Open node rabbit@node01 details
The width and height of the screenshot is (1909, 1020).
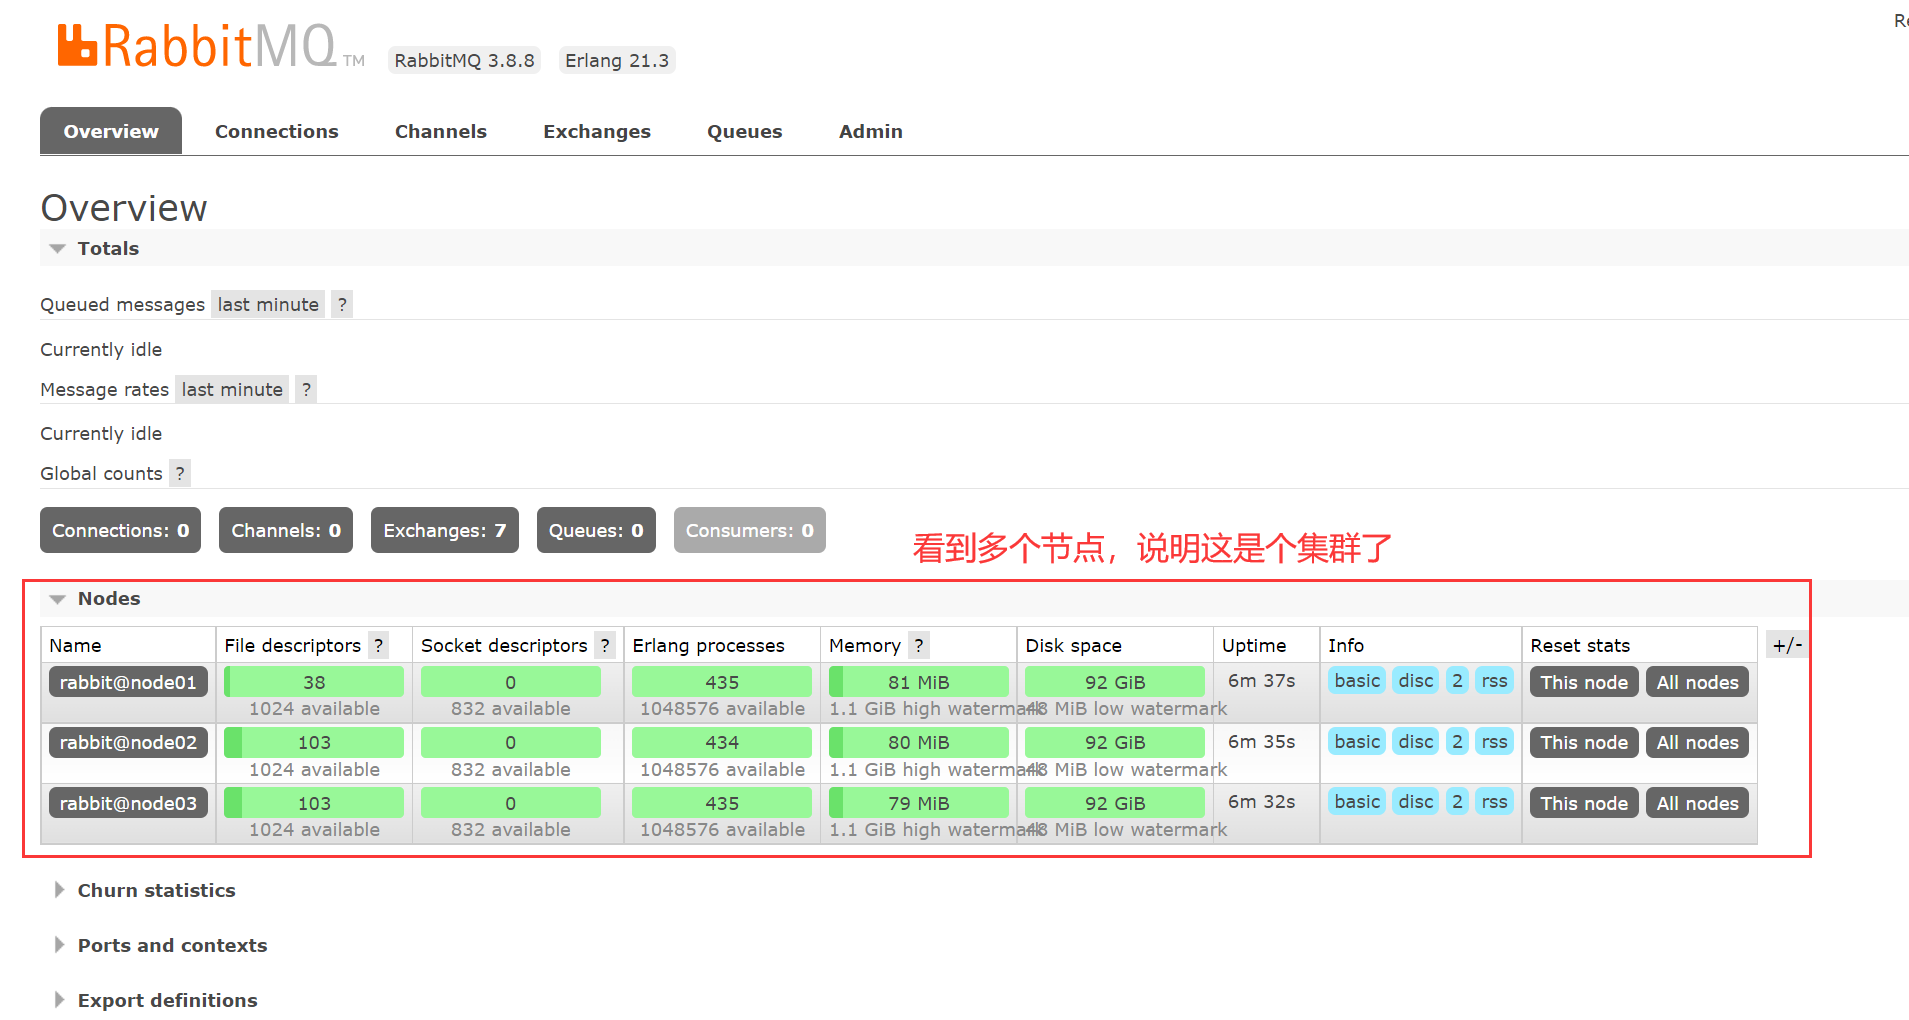click(128, 682)
